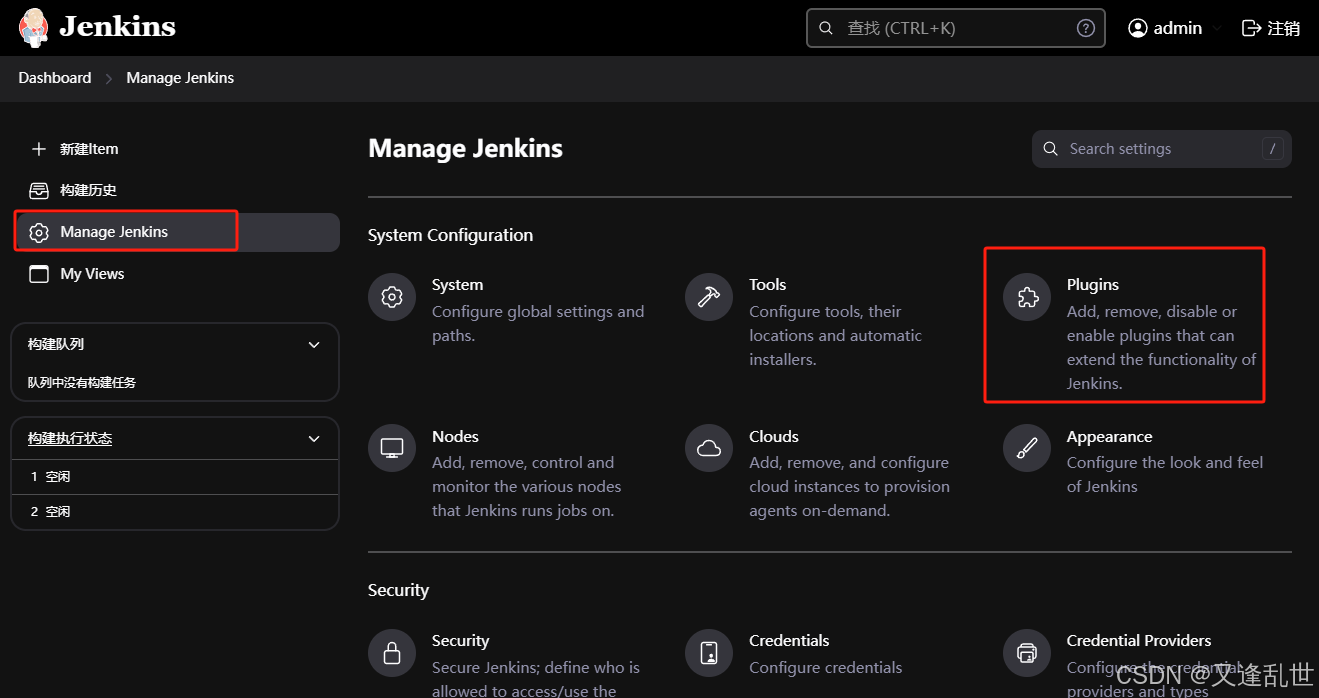
Task: Open the Clouds configuration
Action: [834, 474]
